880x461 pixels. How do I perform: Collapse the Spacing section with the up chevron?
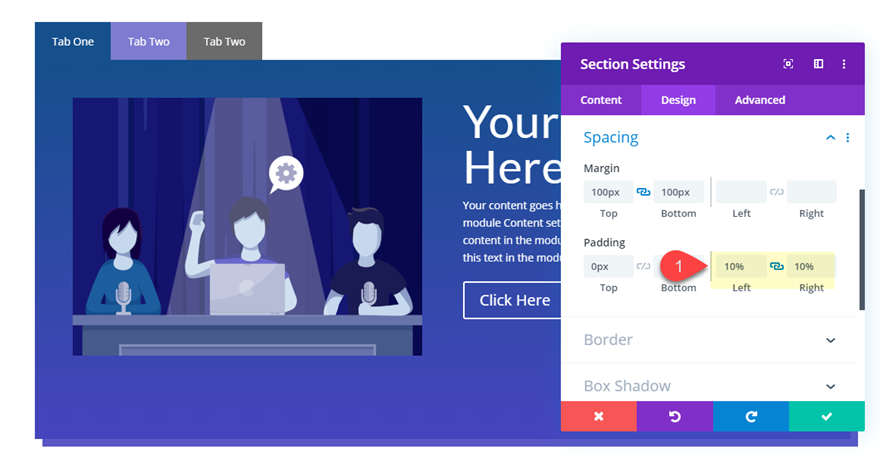click(x=831, y=138)
